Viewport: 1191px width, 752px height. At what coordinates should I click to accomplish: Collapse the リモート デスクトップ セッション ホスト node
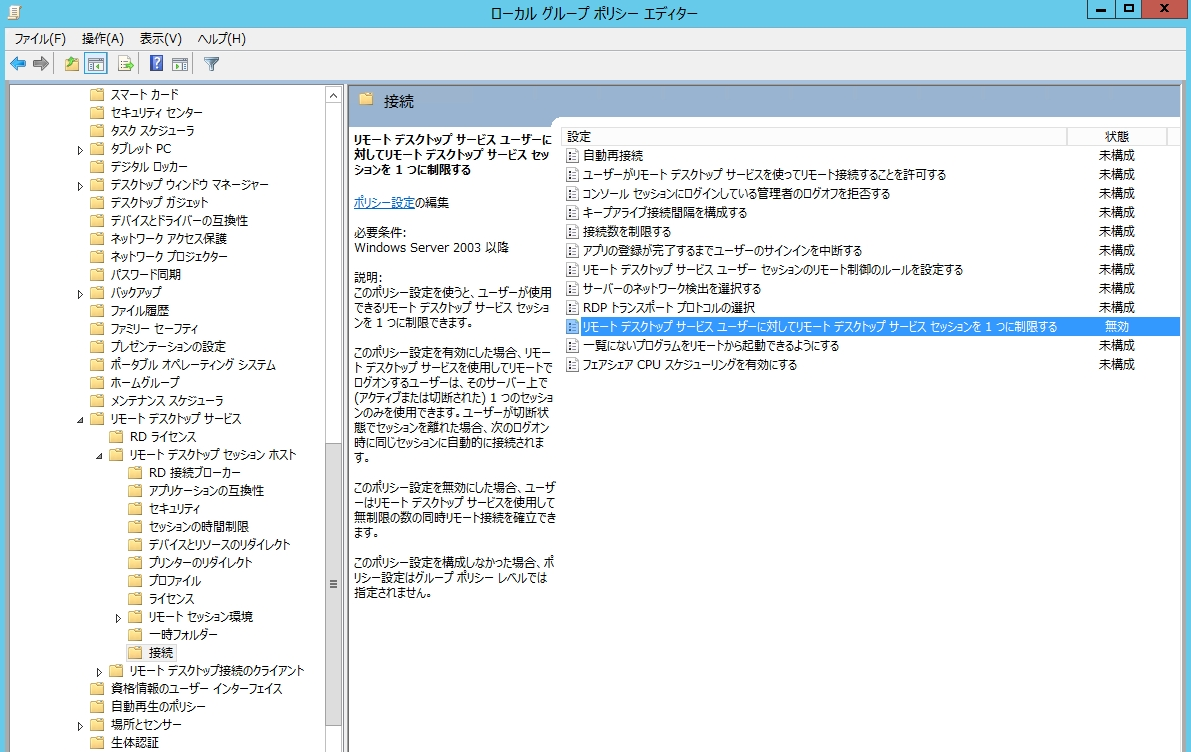tap(99, 456)
